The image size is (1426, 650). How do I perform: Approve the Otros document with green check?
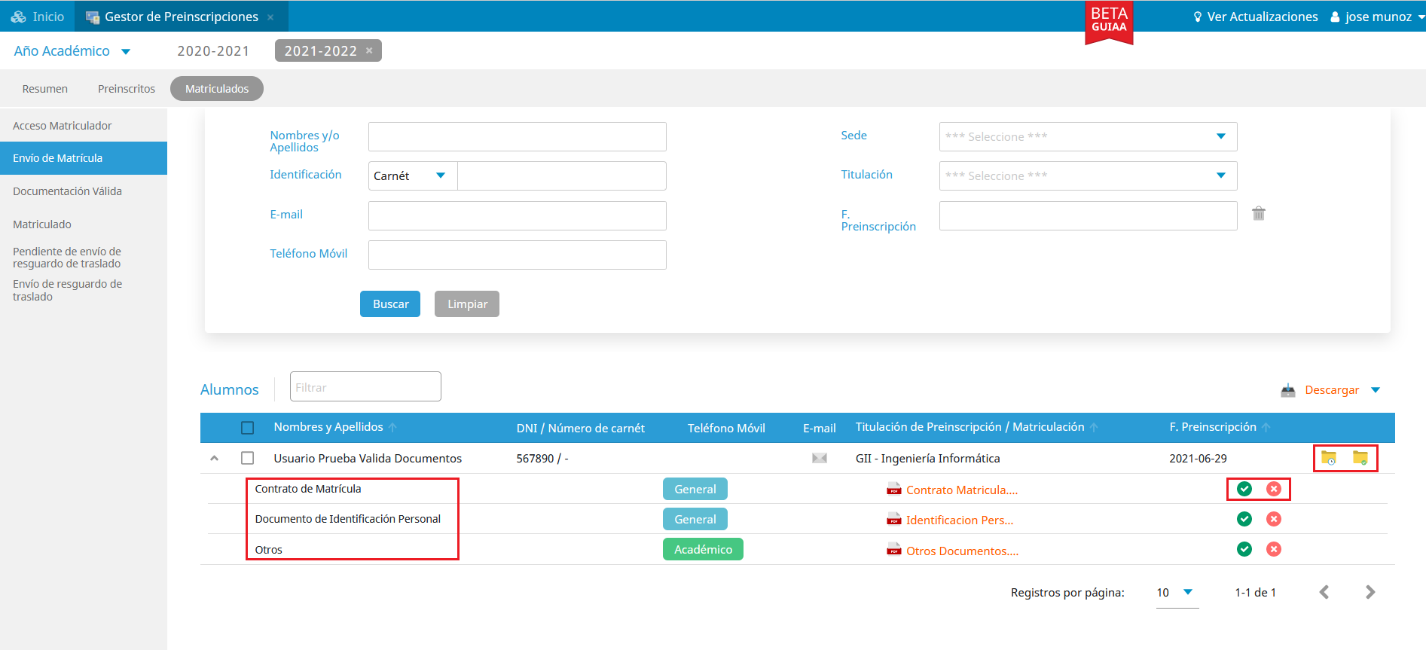click(x=1244, y=549)
